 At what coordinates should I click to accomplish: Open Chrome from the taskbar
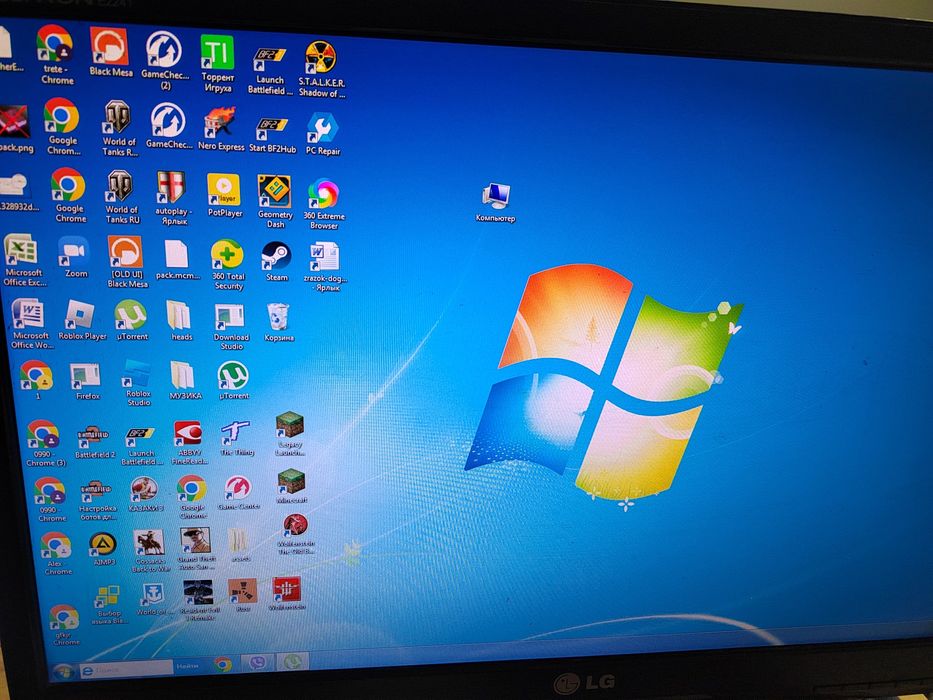(223, 664)
